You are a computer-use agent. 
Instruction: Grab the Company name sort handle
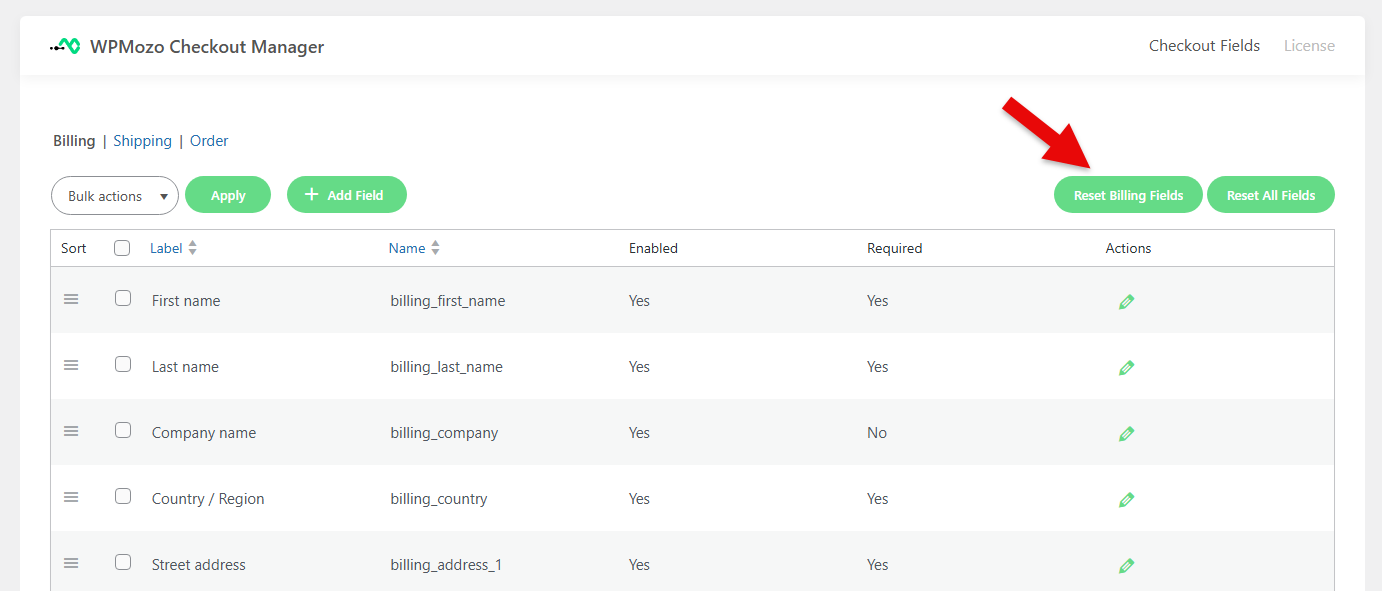pos(71,431)
